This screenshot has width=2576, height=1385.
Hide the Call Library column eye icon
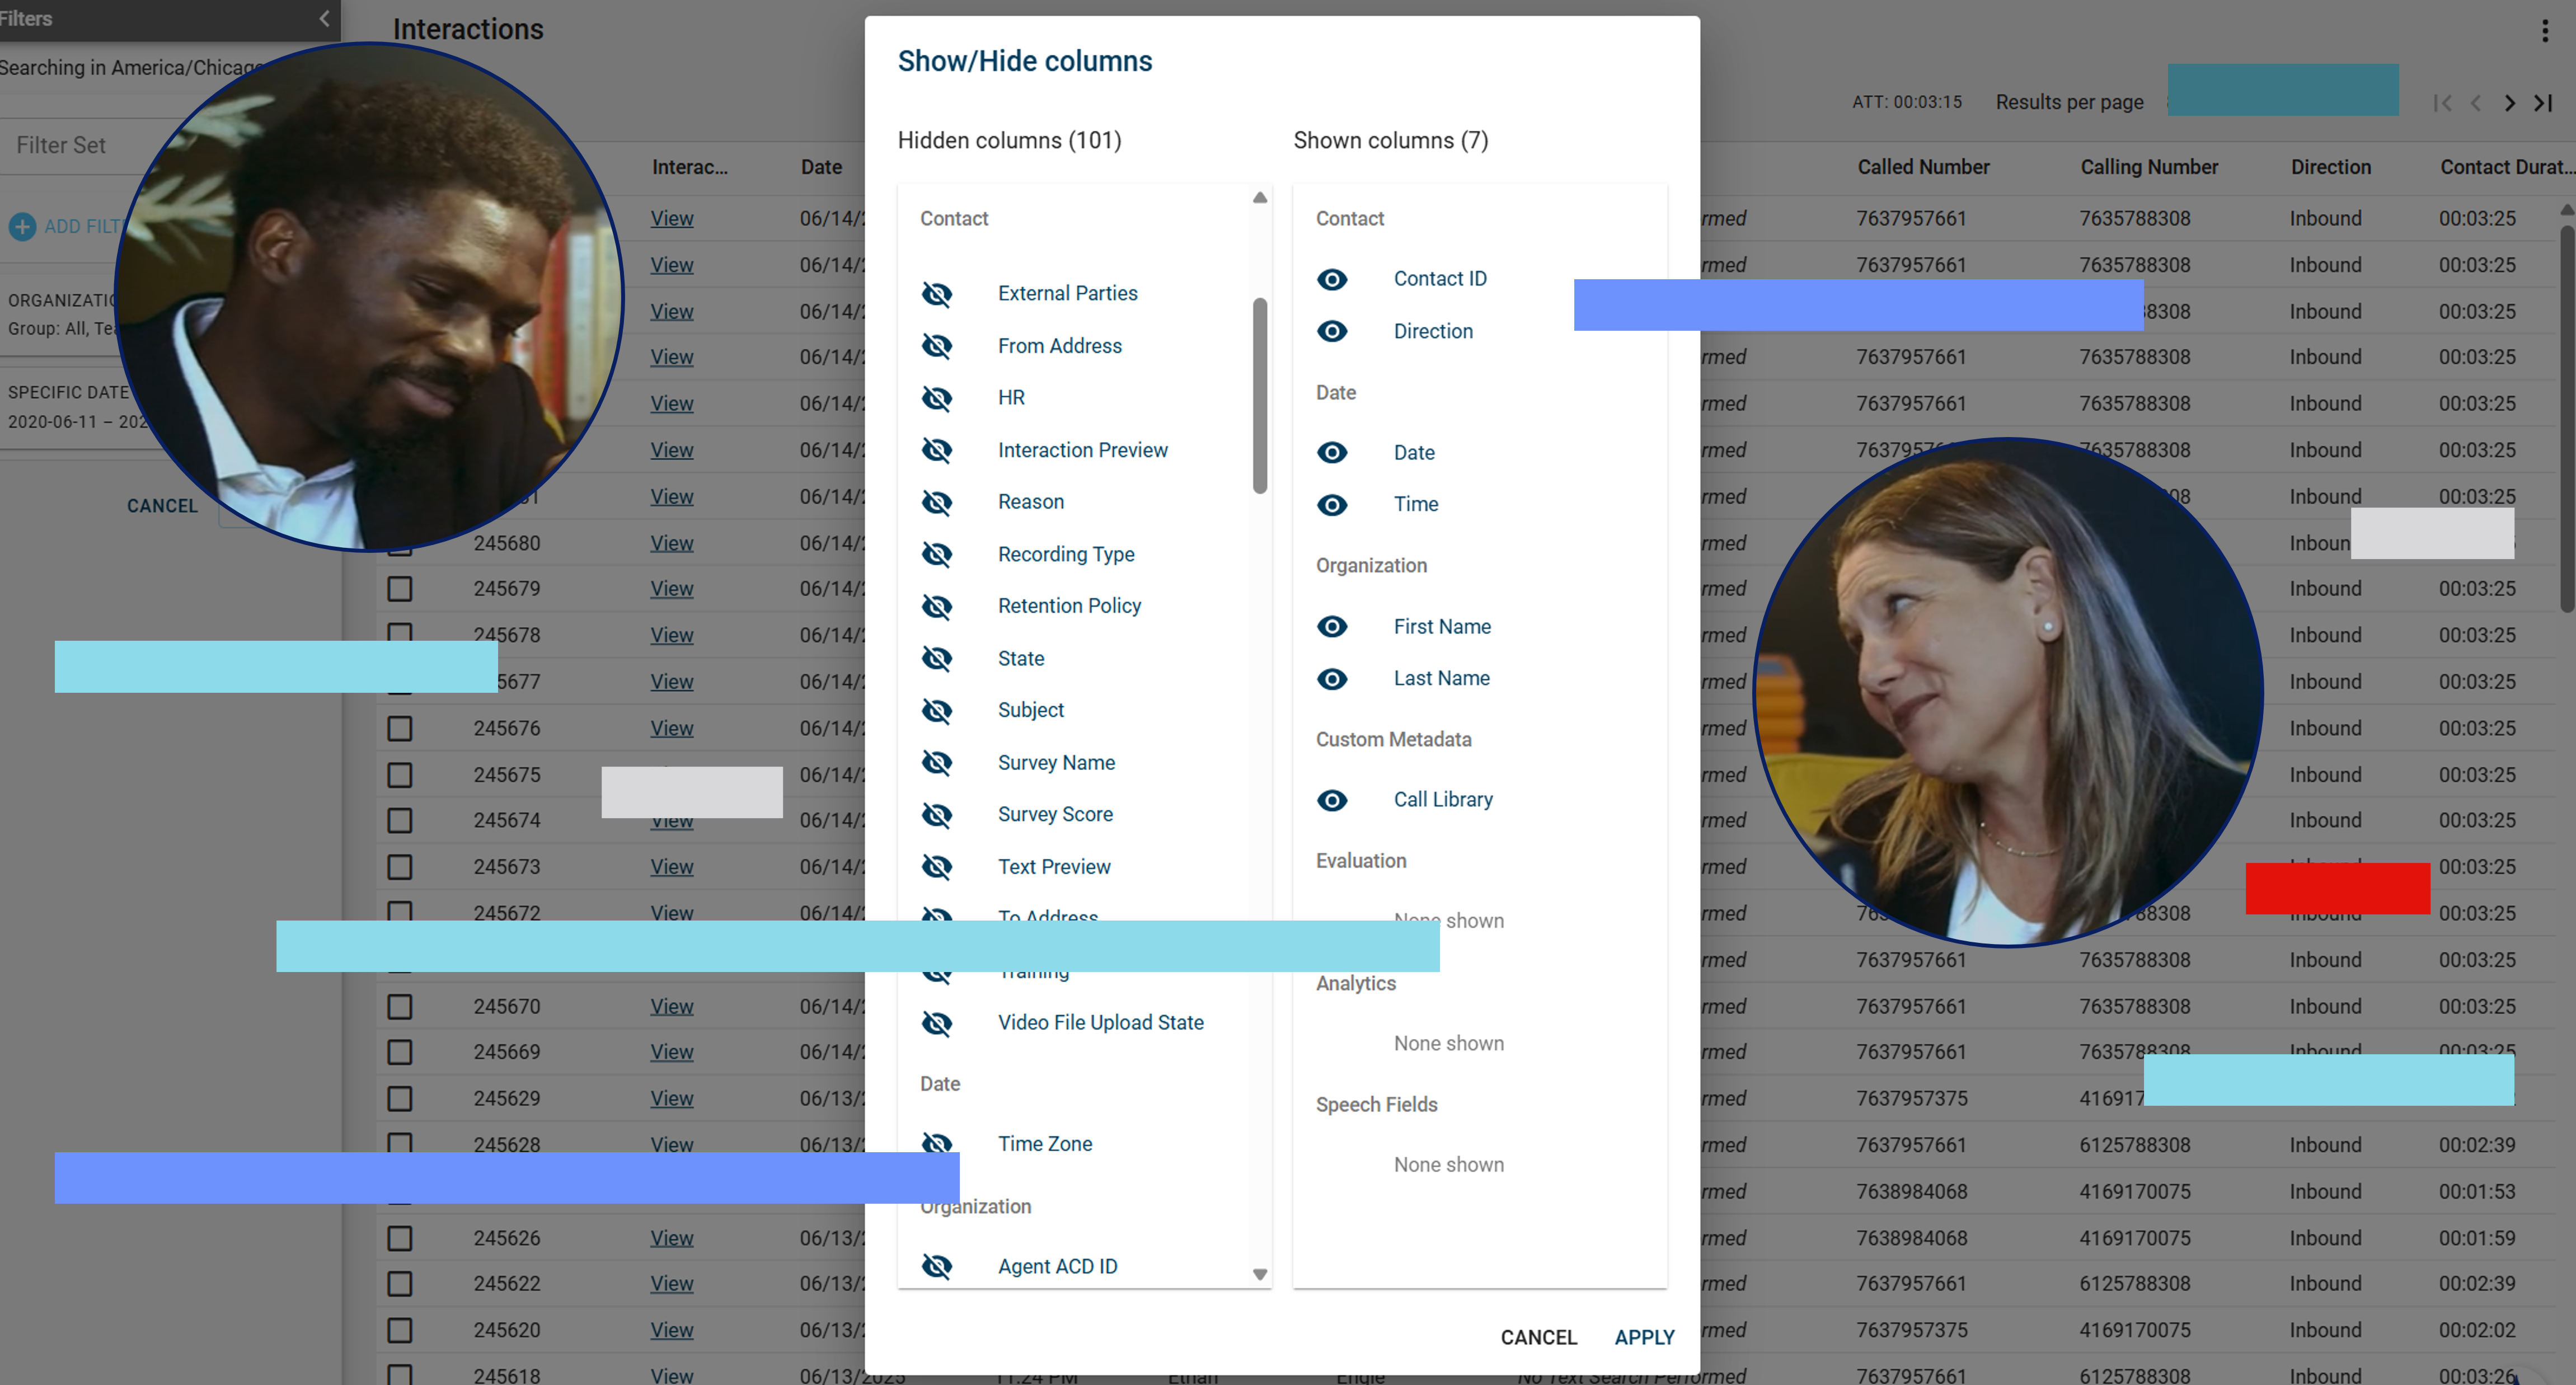(x=1331, y=800)
